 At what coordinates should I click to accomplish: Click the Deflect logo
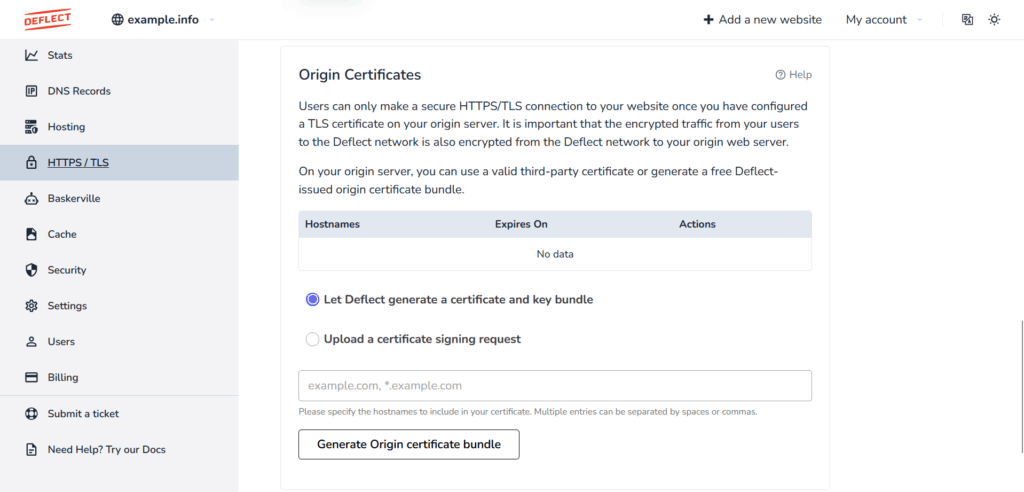(47, 19)
